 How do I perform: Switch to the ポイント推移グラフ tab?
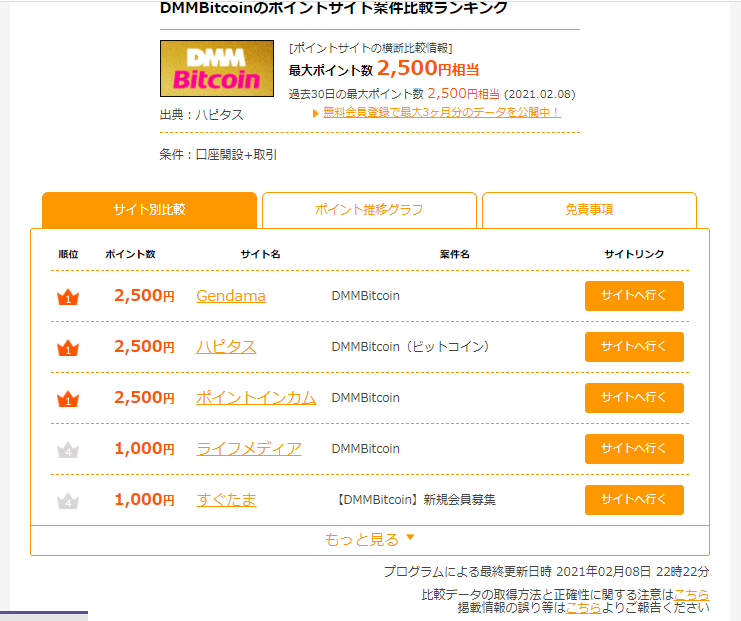pyautogui.click(x=369, y=210)
